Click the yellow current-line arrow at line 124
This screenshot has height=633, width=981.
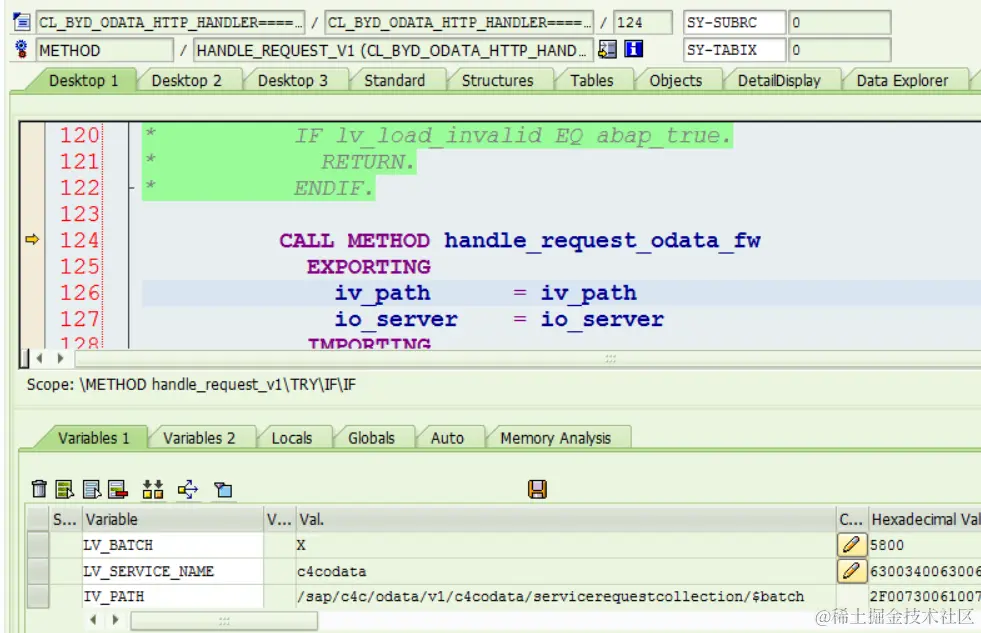click(x=32, y=240)
